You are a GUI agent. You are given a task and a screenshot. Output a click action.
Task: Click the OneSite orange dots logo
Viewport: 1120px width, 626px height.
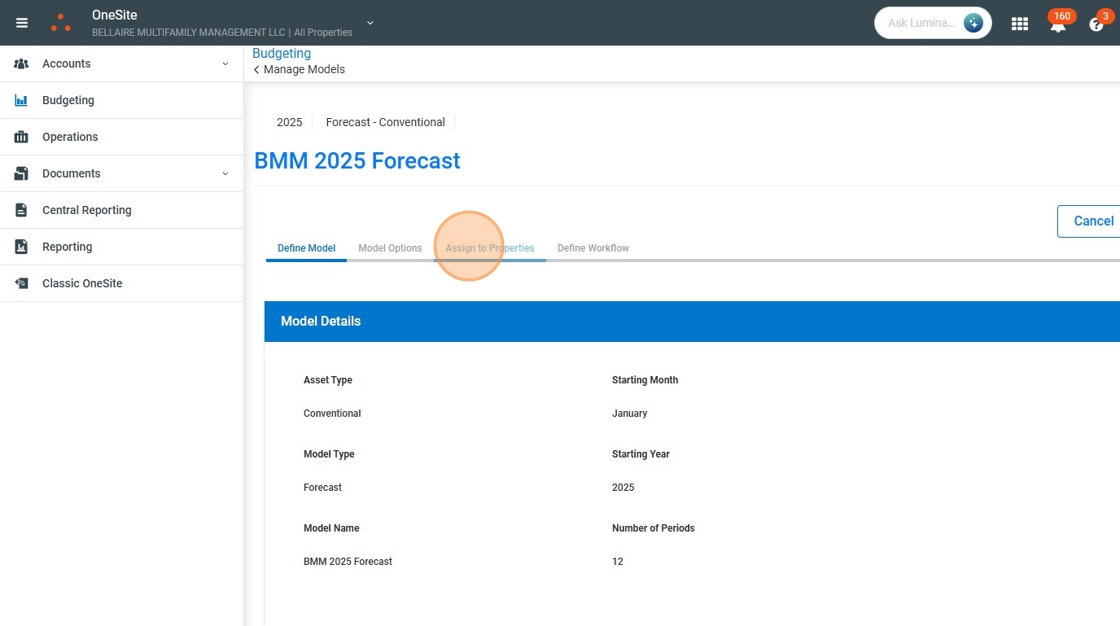61,23
